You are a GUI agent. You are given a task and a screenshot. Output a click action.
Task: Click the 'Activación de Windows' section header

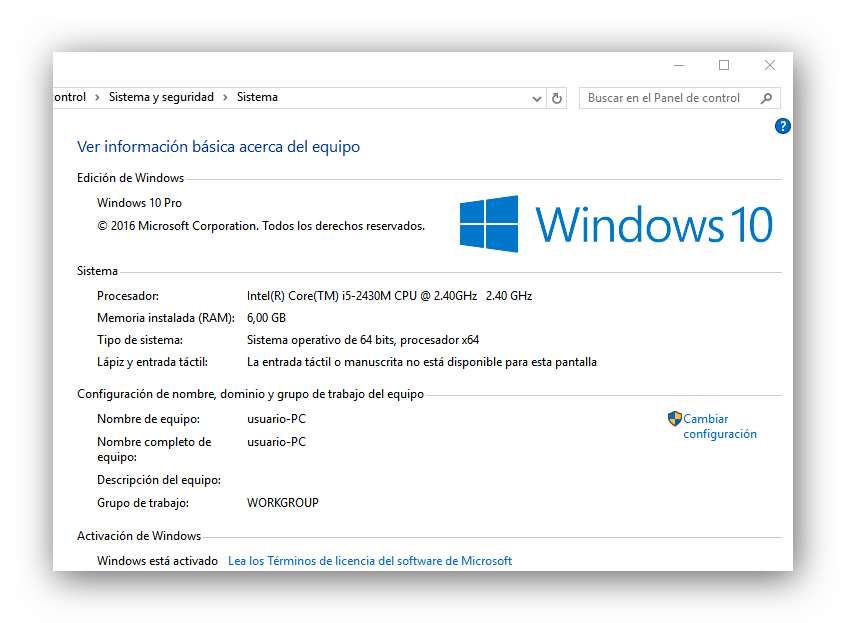pyautogui.click(x=139, y=536)
